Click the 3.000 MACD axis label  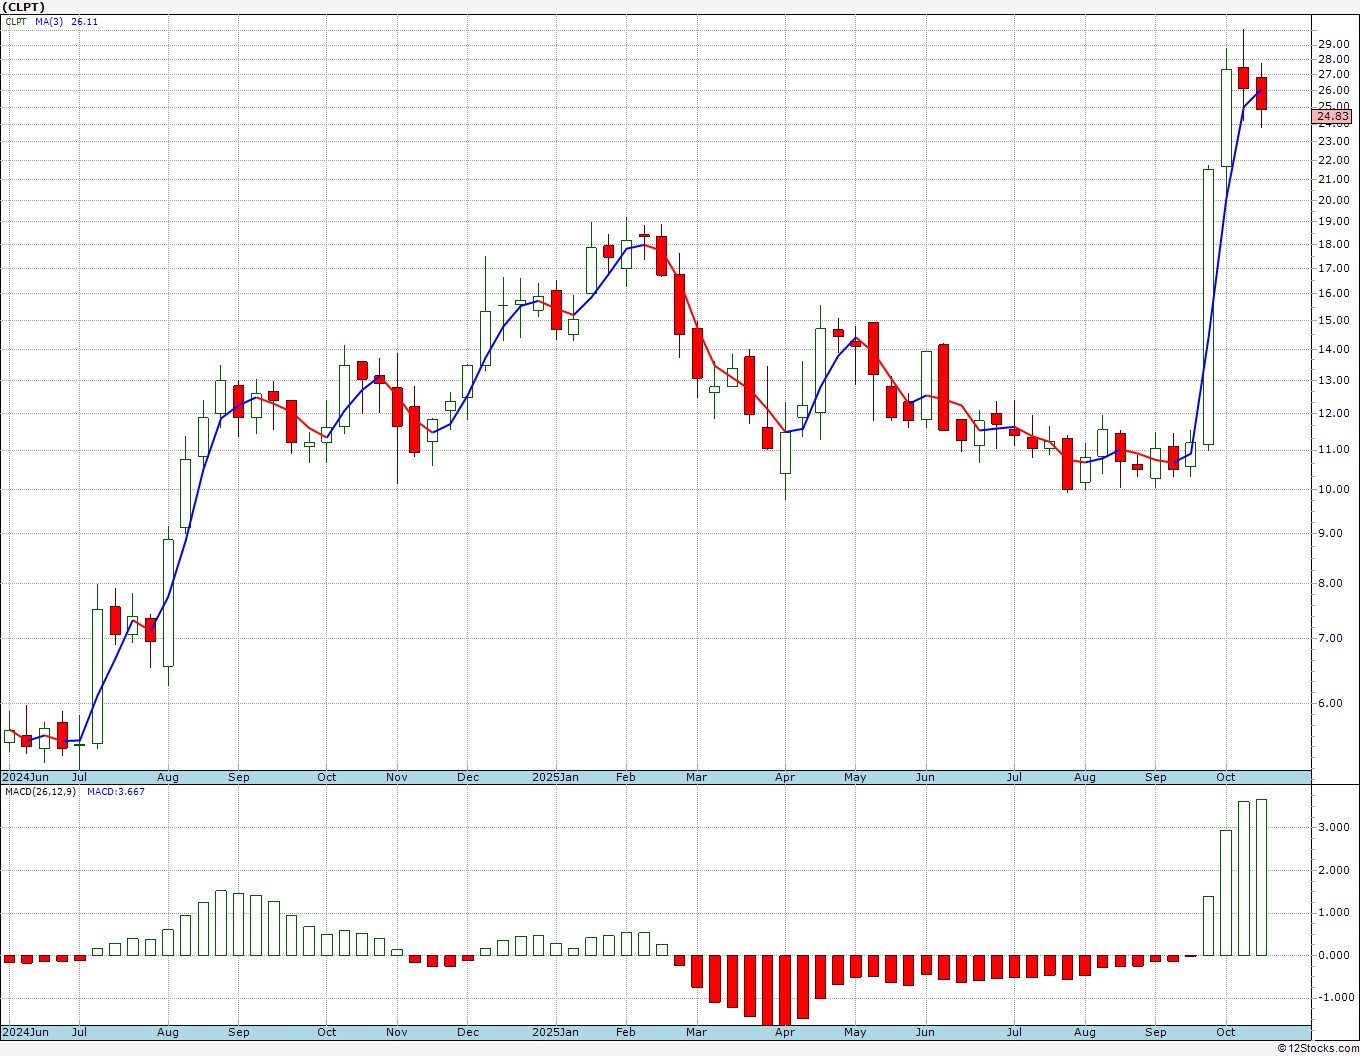coord(1336,828)
